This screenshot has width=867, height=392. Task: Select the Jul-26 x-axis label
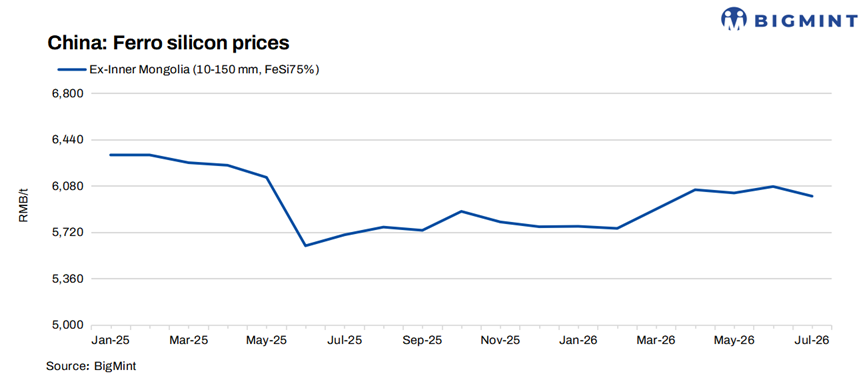813,341
